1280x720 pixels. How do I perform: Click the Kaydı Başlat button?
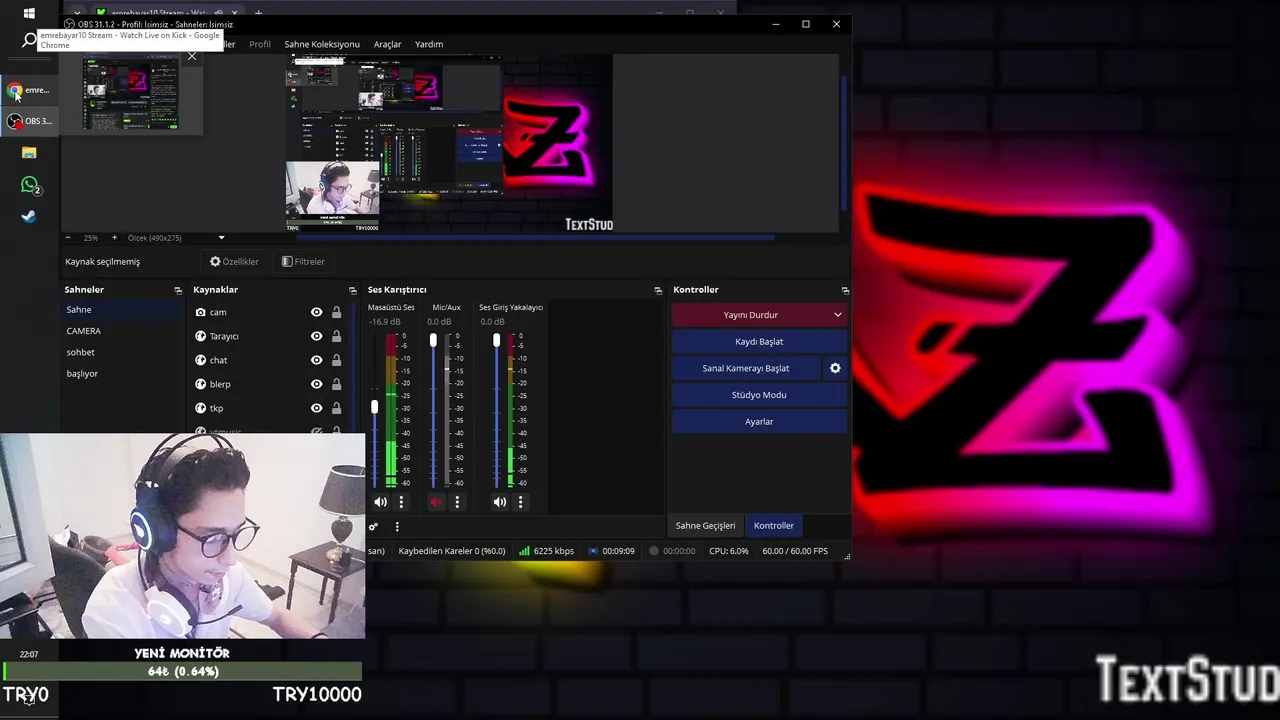759,342
